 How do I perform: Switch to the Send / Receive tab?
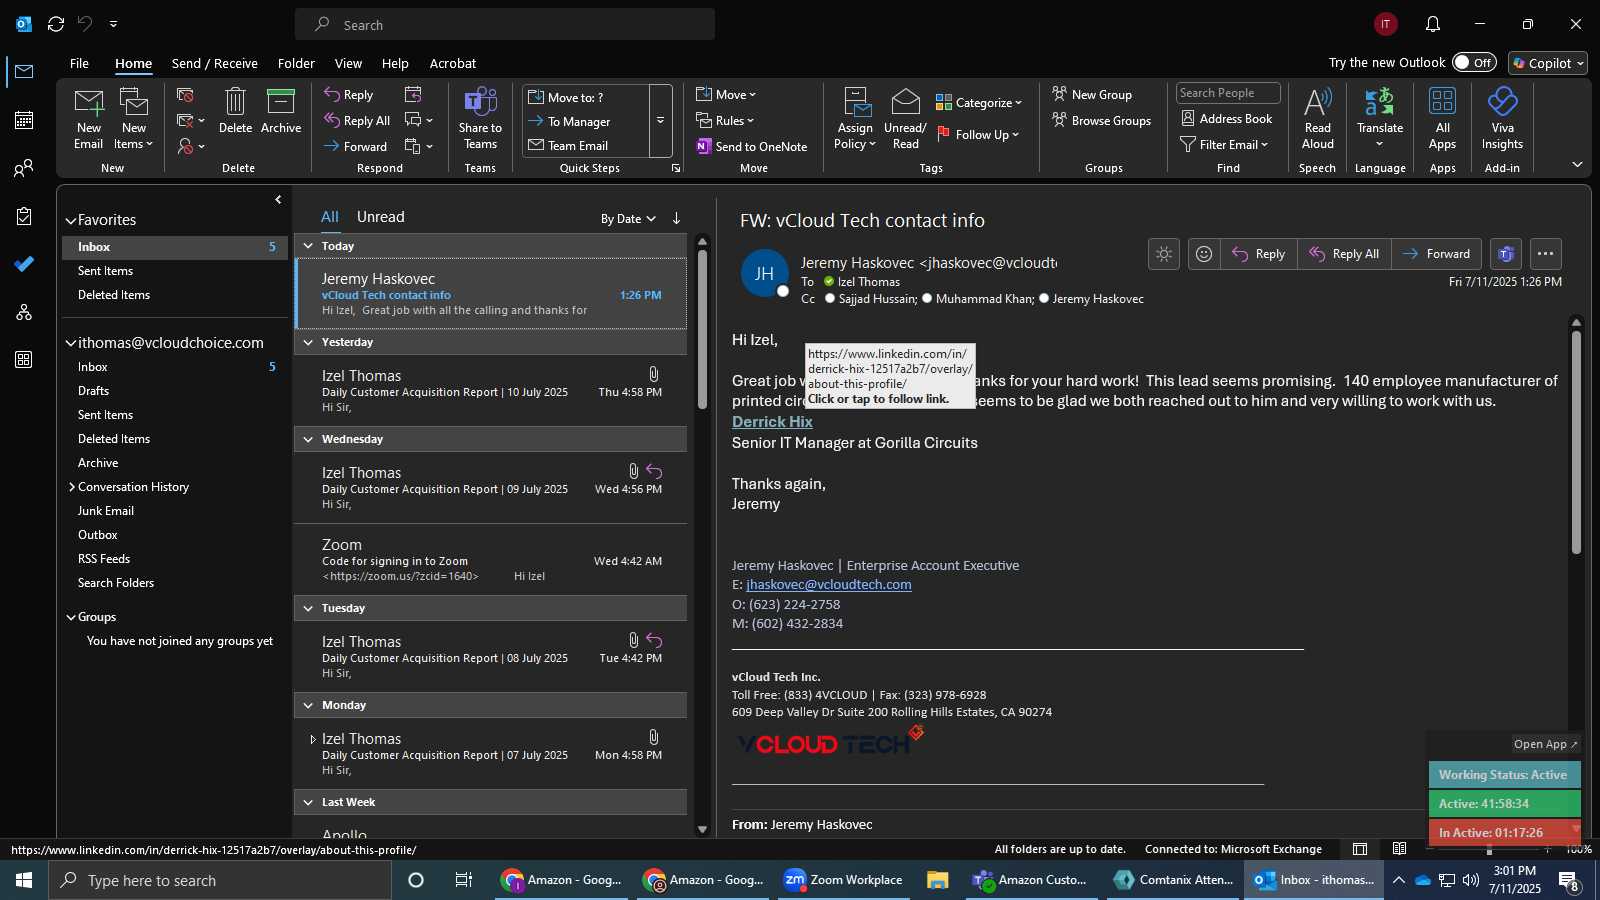[x=215, y=63]
